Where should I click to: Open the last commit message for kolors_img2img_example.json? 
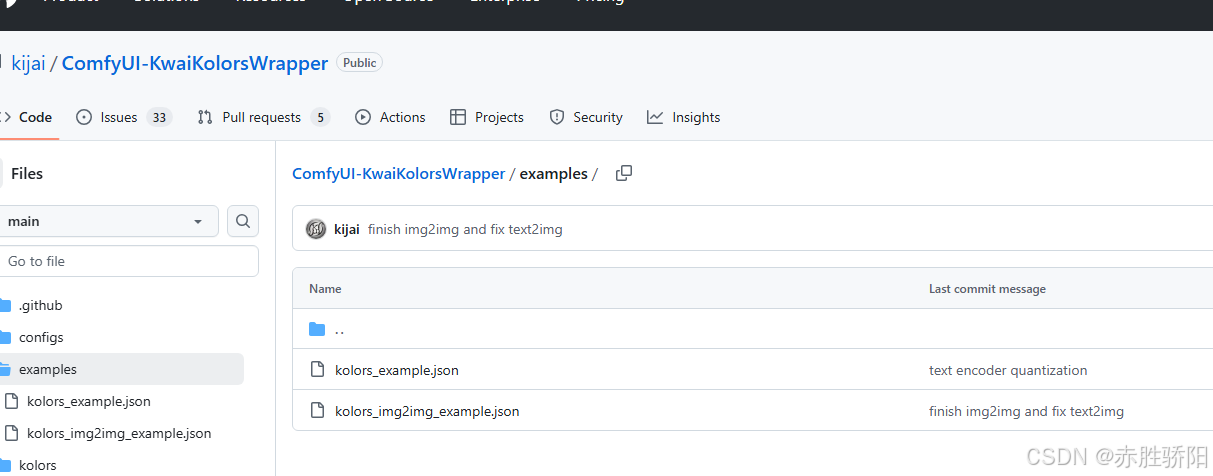pyautogui.click(x=1026, y=411)
